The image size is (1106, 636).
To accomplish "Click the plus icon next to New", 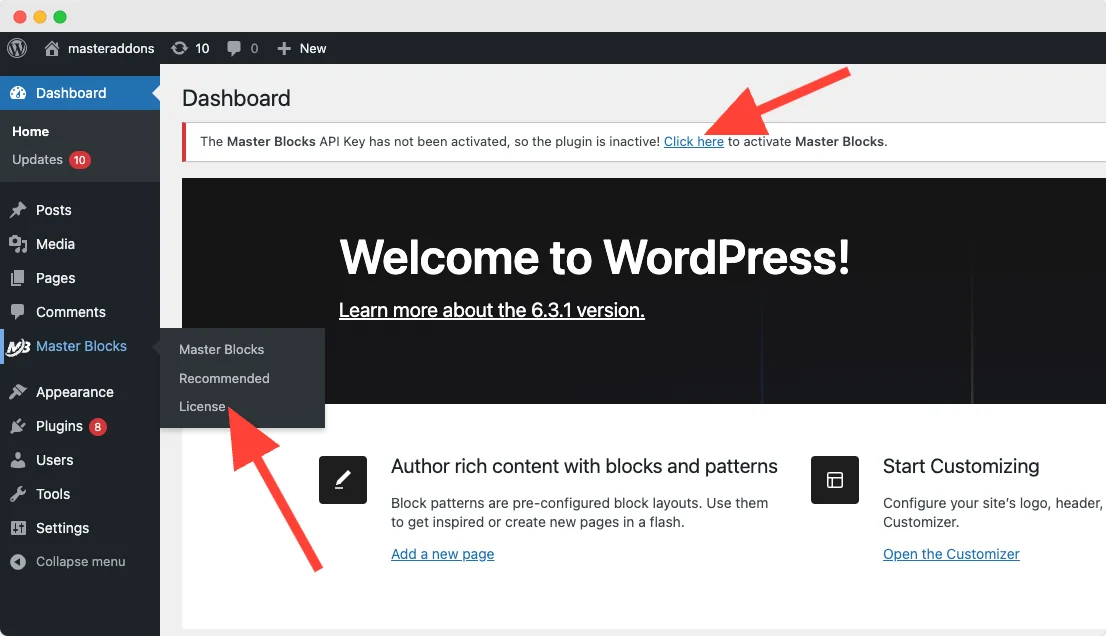I will pyautogui.click(x=284, y=48).
